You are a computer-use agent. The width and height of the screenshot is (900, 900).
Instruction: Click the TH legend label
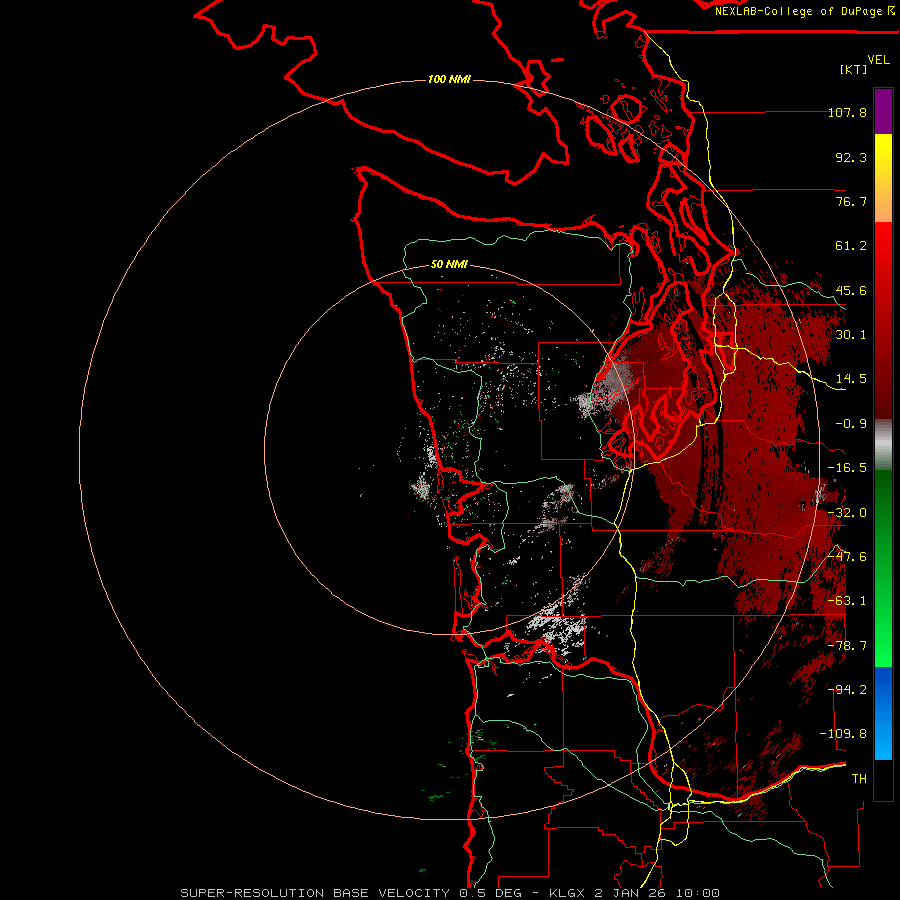(x=859, y=779)
